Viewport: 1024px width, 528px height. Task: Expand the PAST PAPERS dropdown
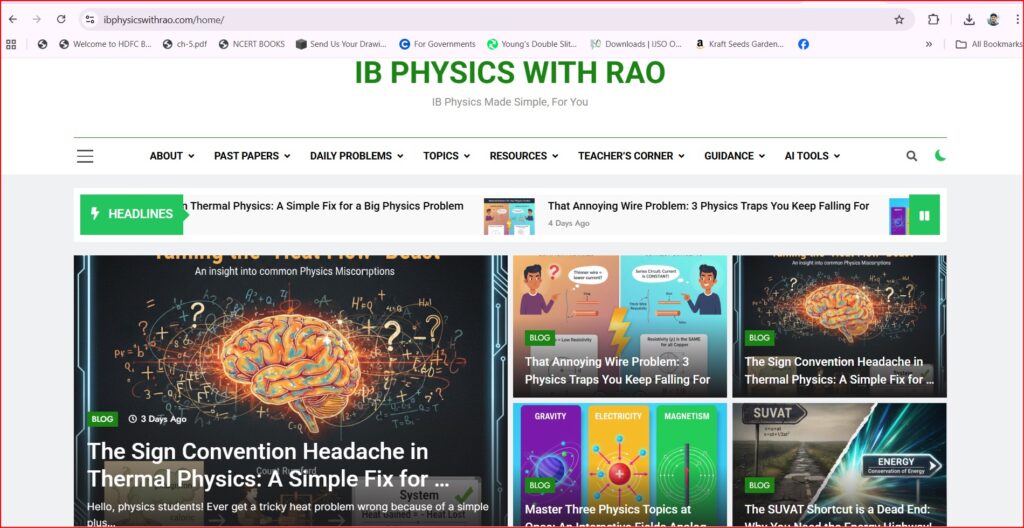click(x=251, y=156)
